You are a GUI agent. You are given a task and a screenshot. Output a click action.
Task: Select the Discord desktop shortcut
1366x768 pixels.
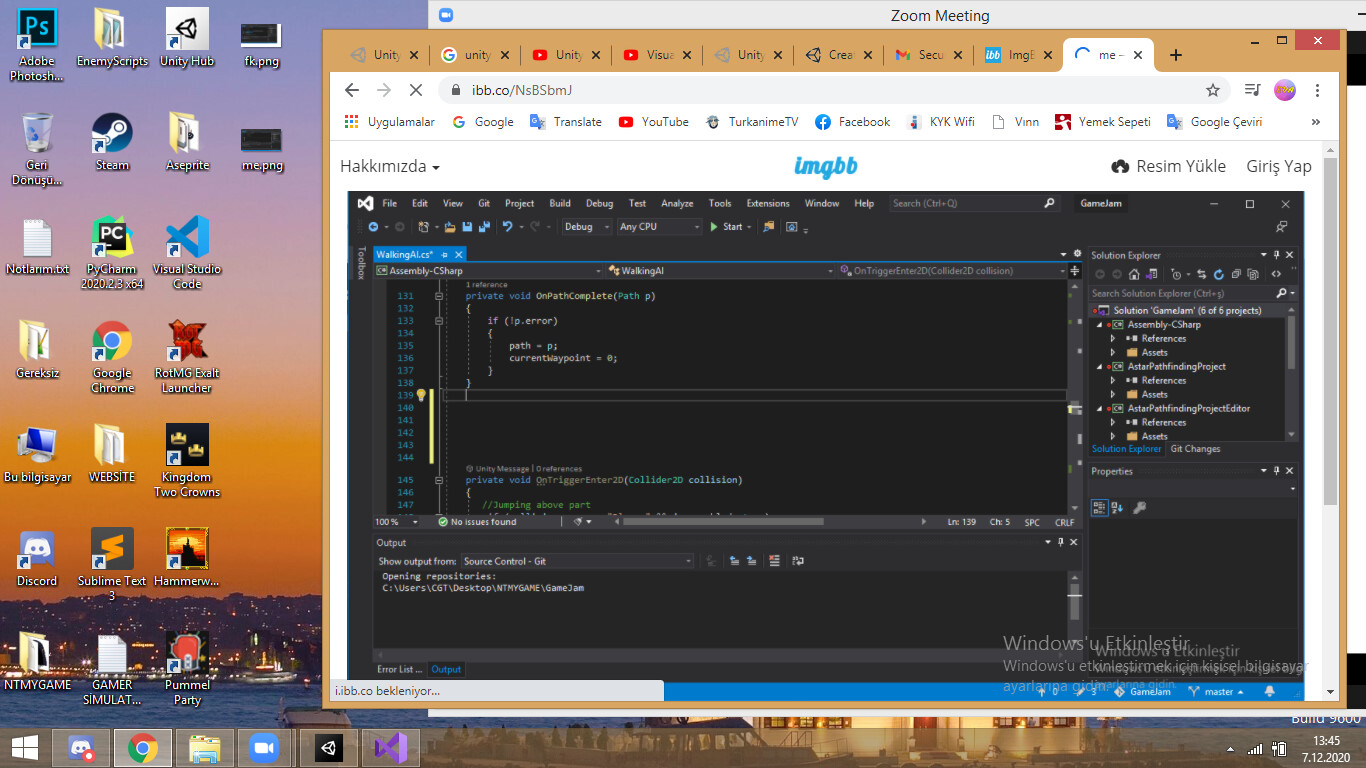(37, 558)
